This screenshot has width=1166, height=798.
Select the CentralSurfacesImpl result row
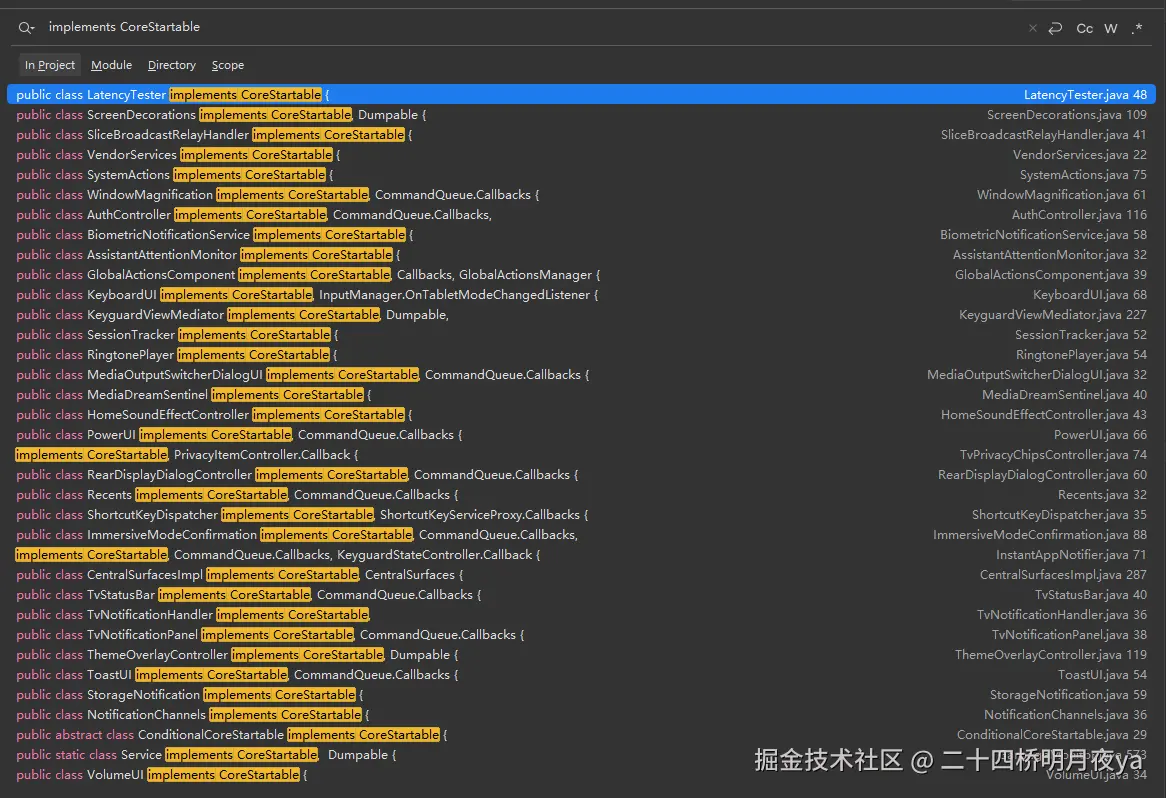(x=582, y=576)
